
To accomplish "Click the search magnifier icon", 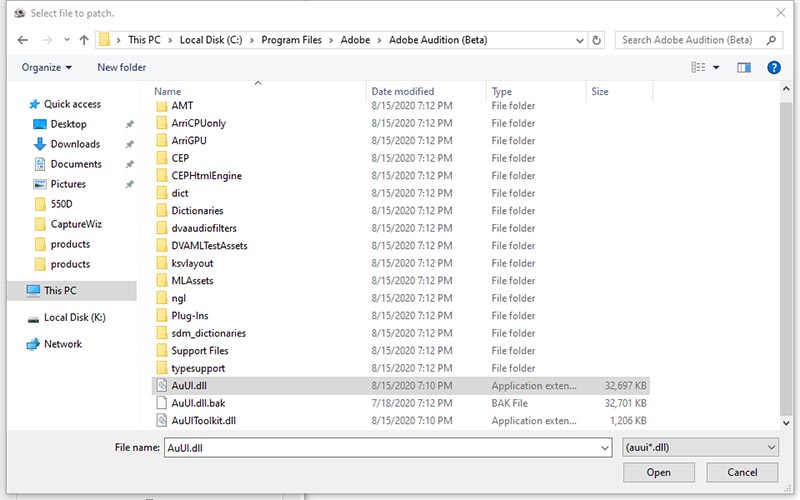I will (x=771, y=40).
